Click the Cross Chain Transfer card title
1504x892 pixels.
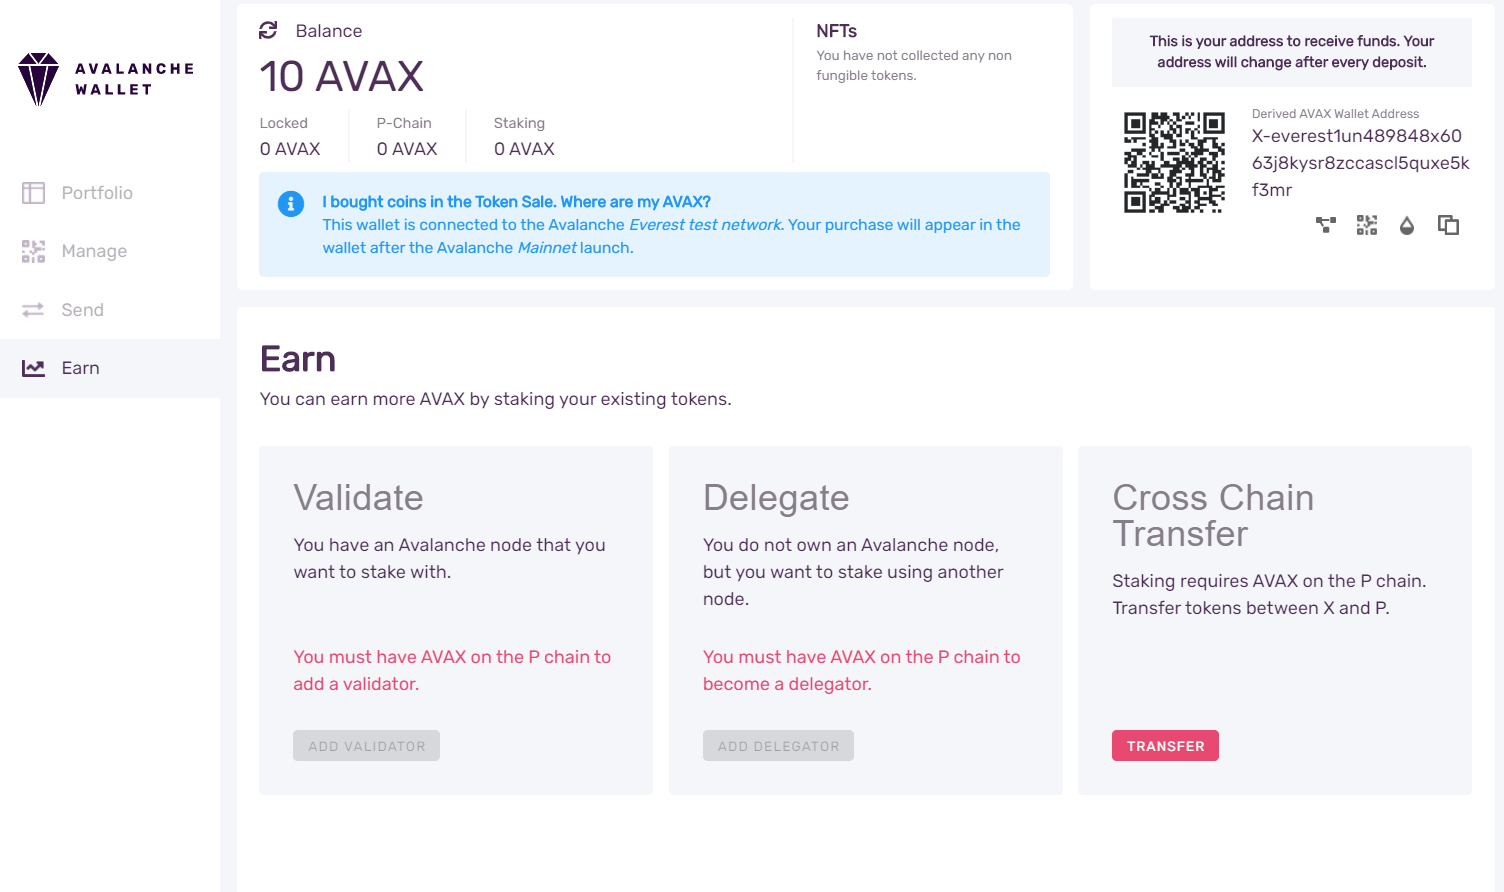(x=1213, y=515)
